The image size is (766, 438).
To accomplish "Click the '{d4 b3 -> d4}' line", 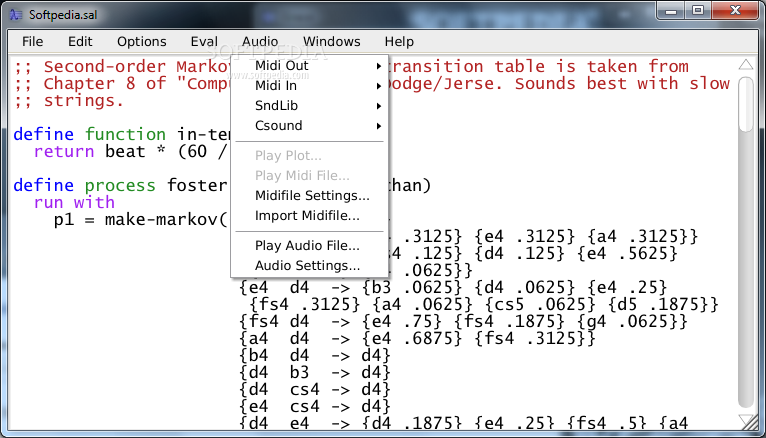I will (315, 372).
